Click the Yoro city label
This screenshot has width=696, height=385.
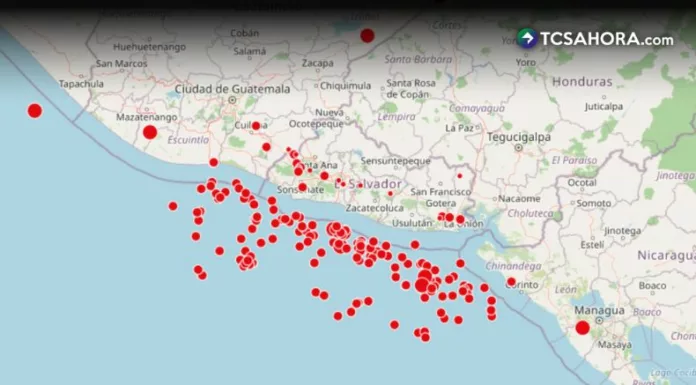(x=526, y=63)
